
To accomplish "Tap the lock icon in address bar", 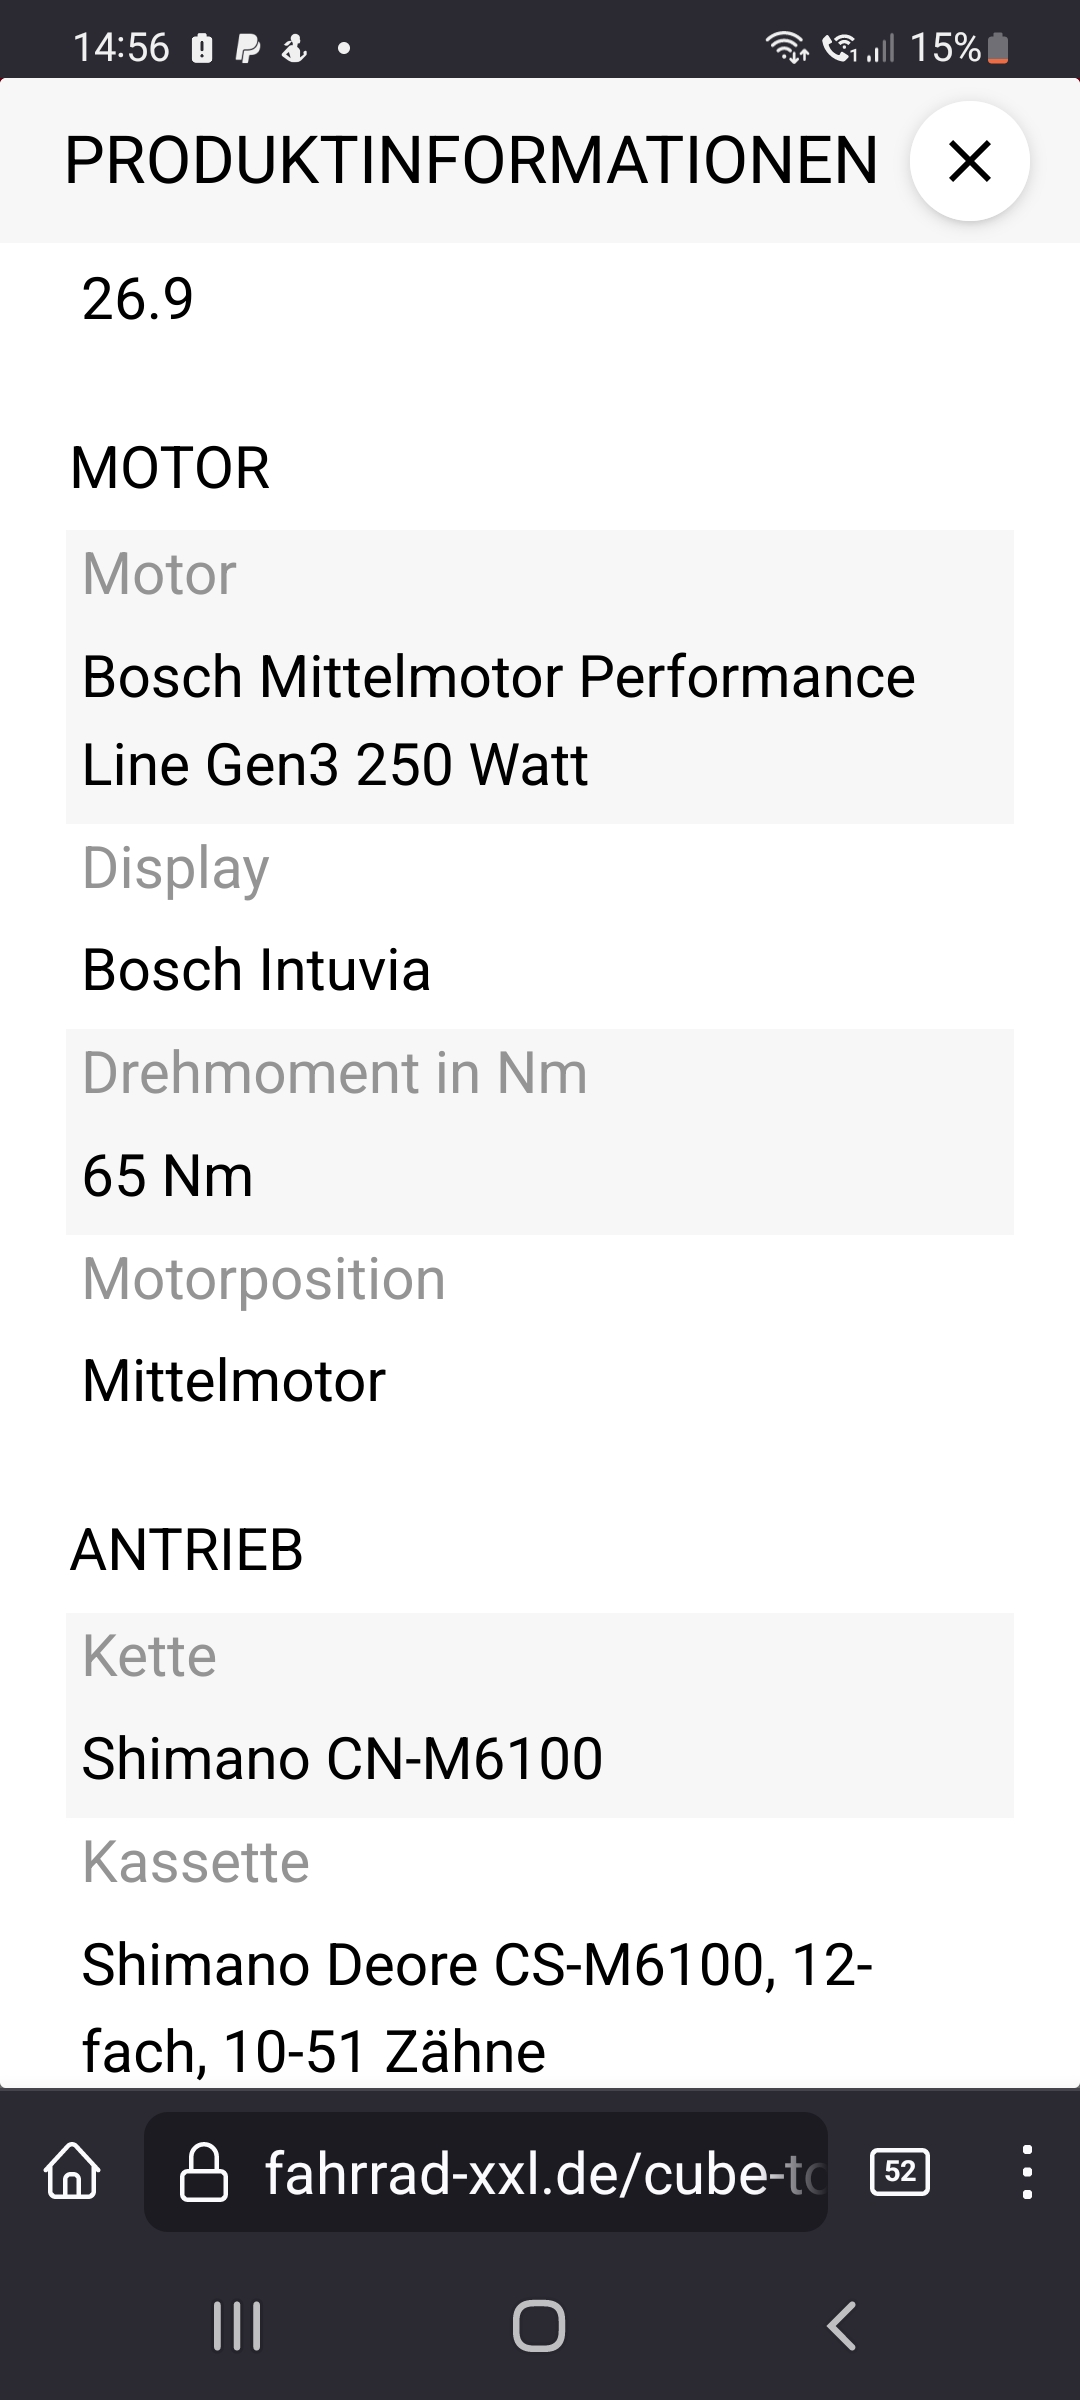I will [203, 2172].
